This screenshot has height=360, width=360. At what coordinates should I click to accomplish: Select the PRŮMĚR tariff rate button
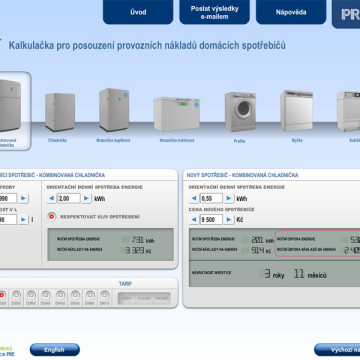tap(162, 298)
